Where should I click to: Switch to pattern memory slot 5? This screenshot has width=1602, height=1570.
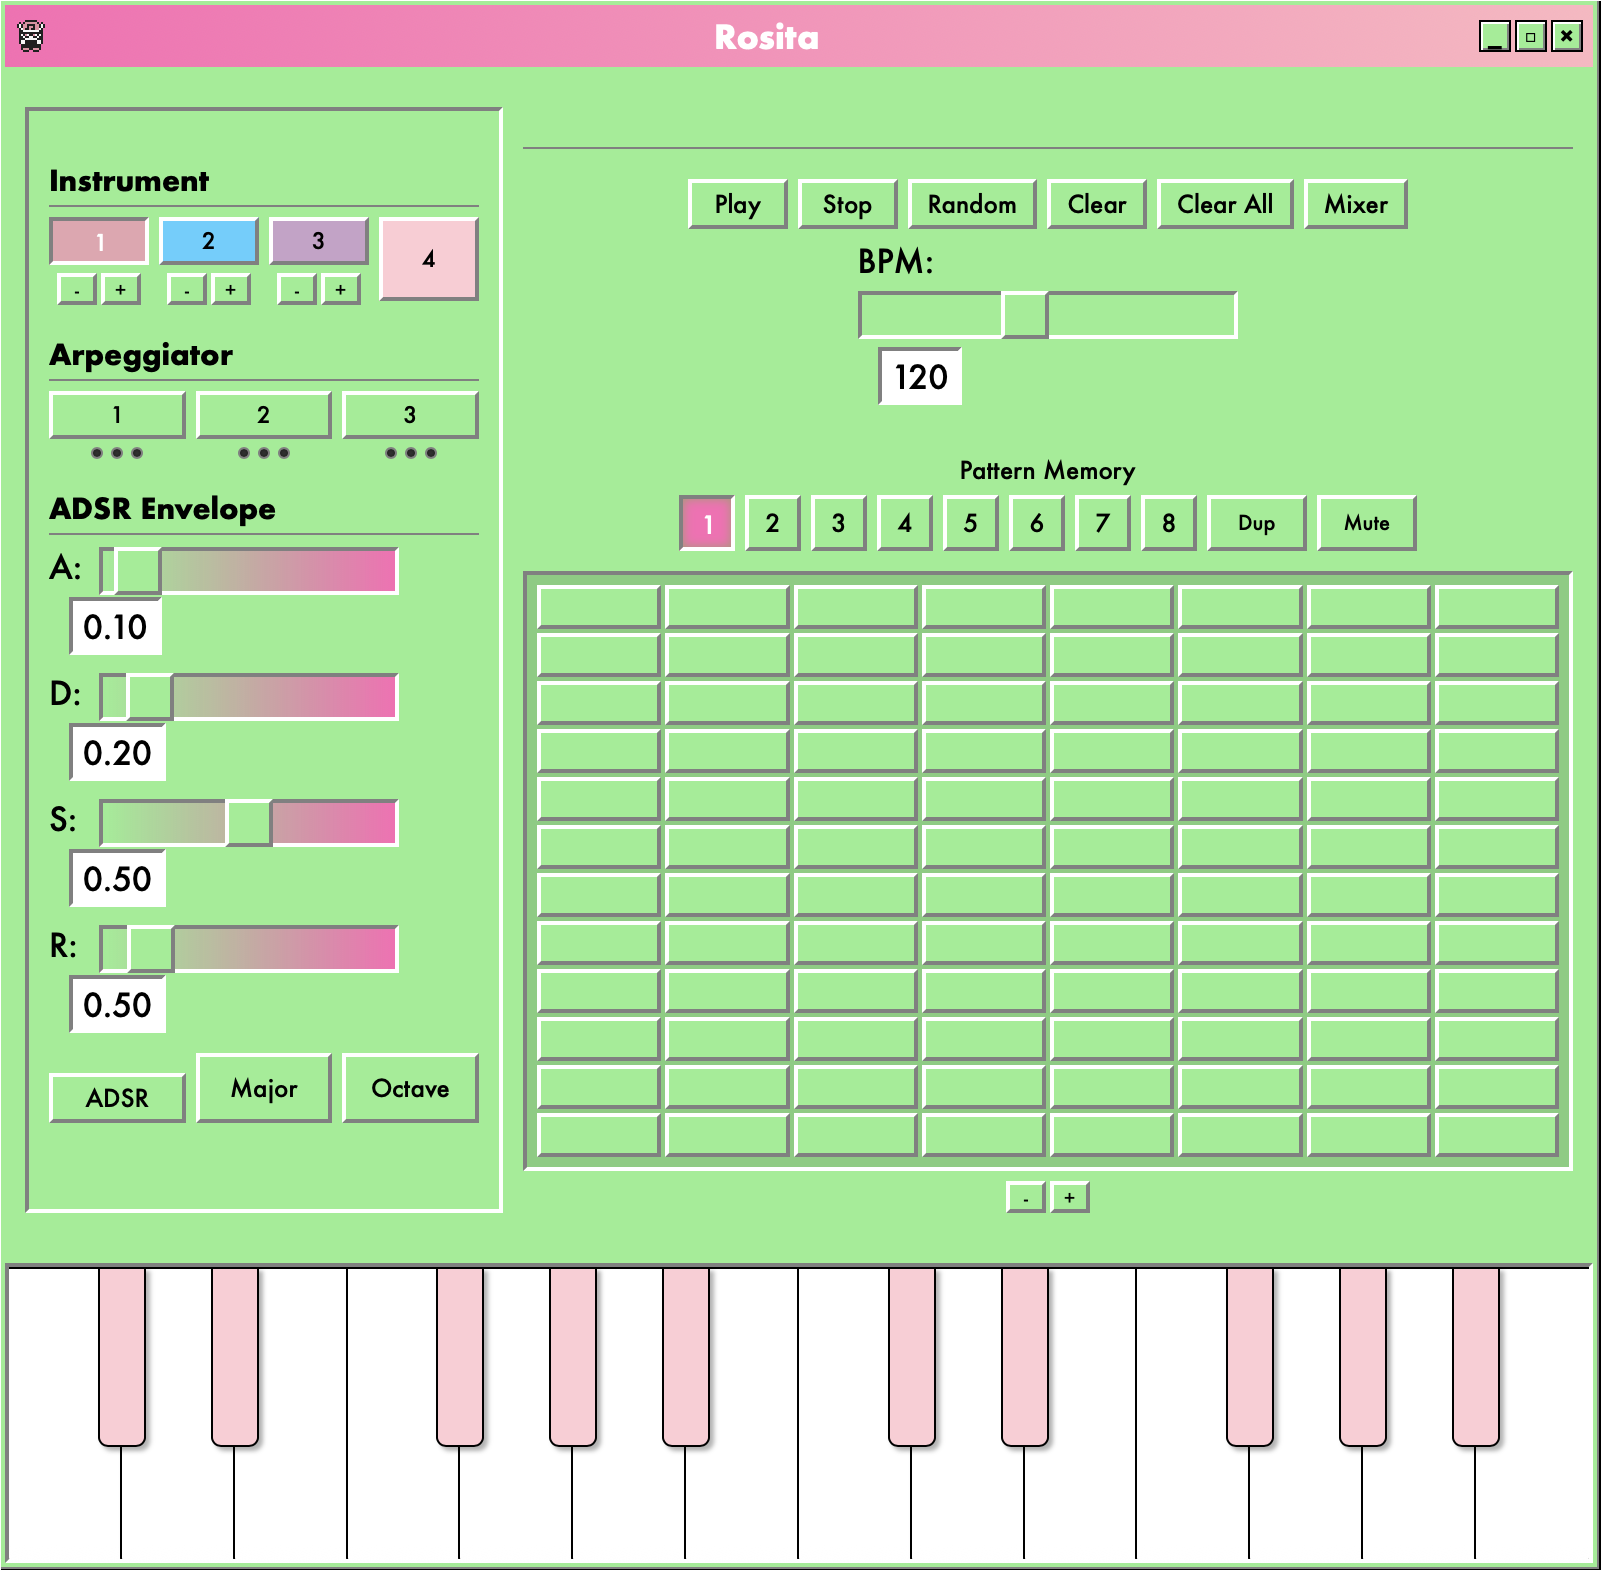click(970, 523)
